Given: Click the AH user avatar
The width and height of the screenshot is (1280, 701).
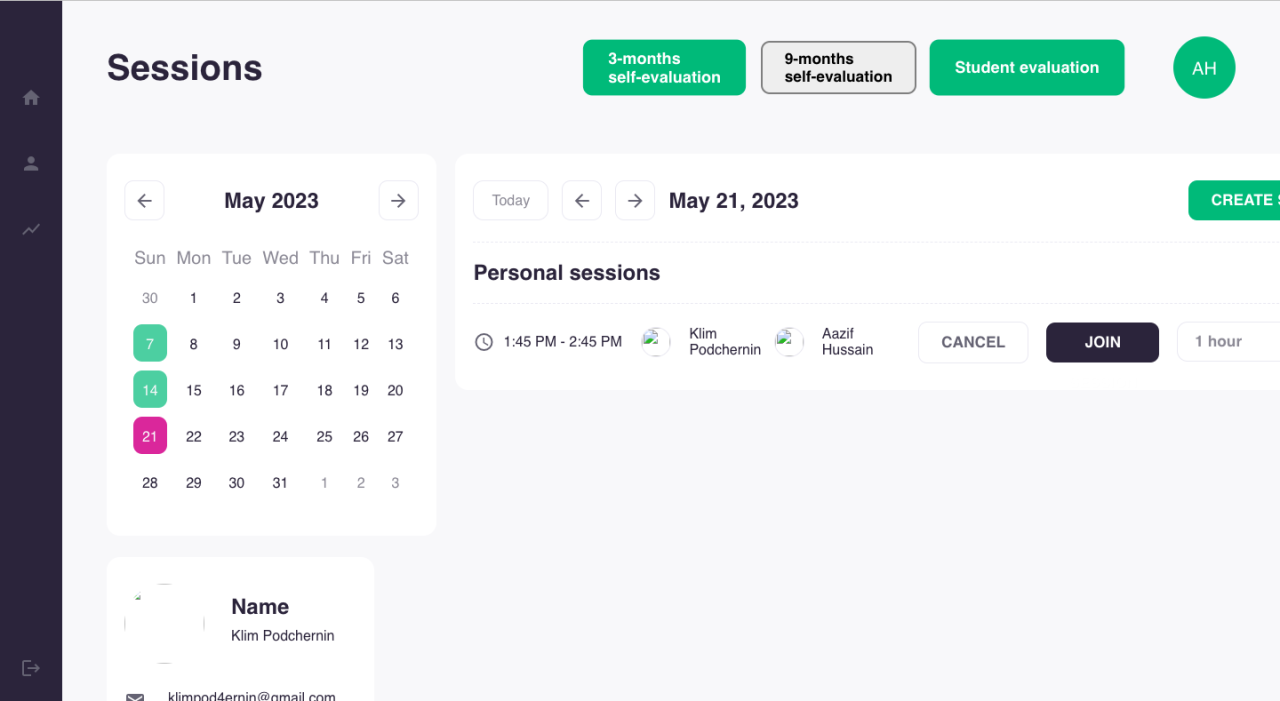Looking at the screenshot, I should click(1204, 68).
